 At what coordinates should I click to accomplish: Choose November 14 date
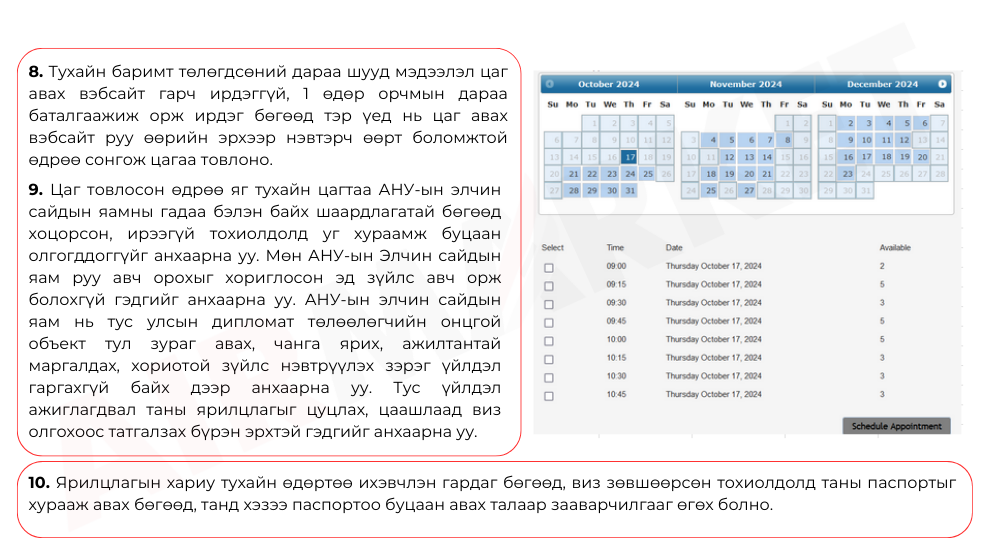coord(767,157)
